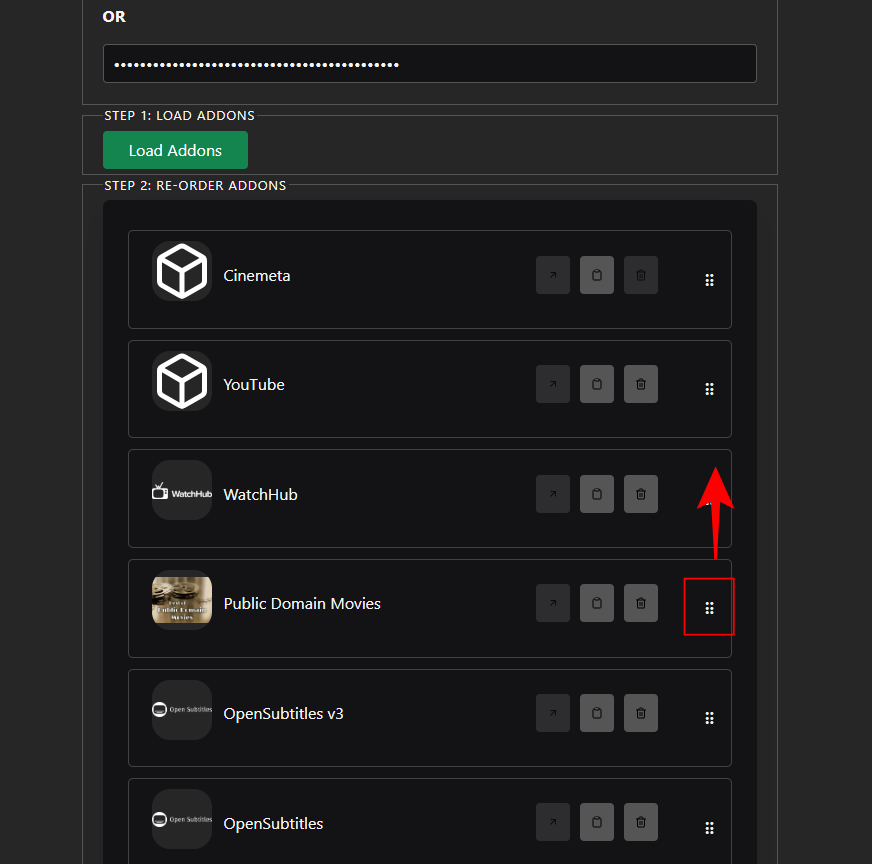
Task: Copy the Cinemeta addon URL with clipboard icon
Action: [x=597, y=275]
